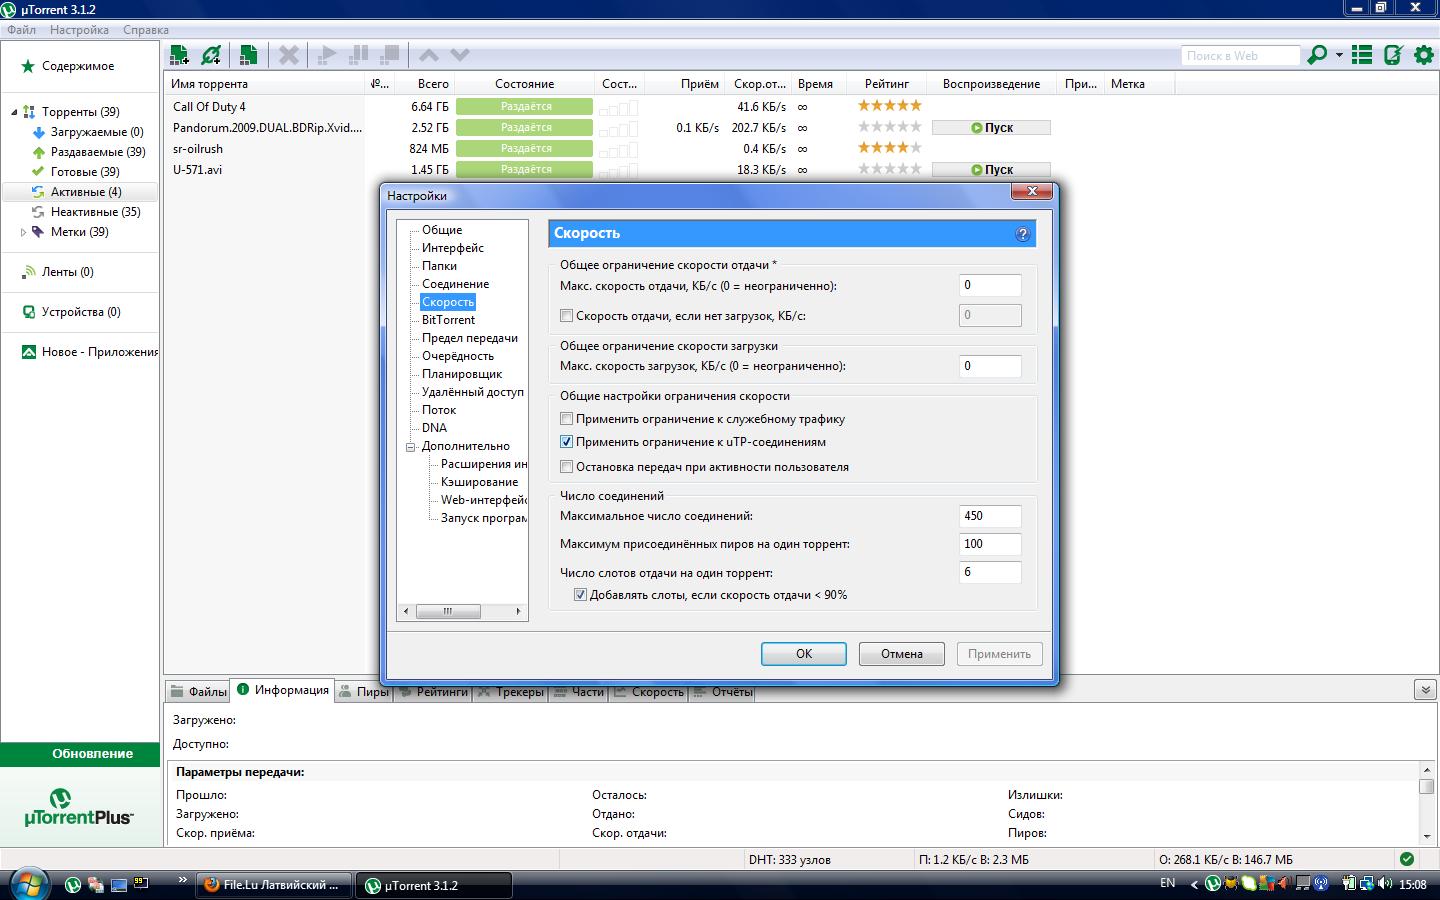The width and height of the screenshot is (1440, 900).
Task: Switch to the Файлы tab
Action: tap(199, 691)
